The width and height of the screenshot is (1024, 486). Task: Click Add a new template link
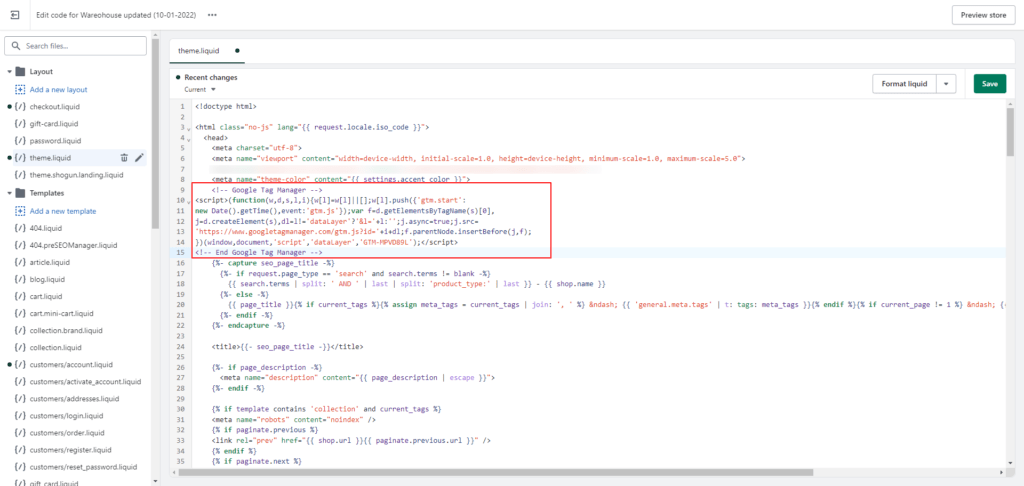[x=63, y=211]
